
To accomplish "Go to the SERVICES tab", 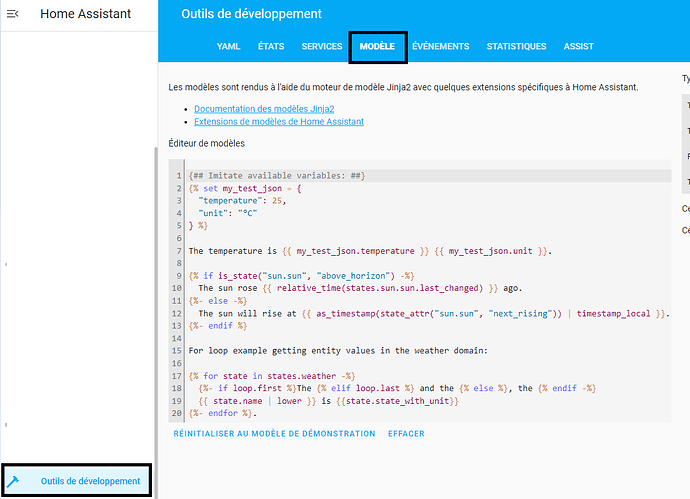I will point(322,46).
